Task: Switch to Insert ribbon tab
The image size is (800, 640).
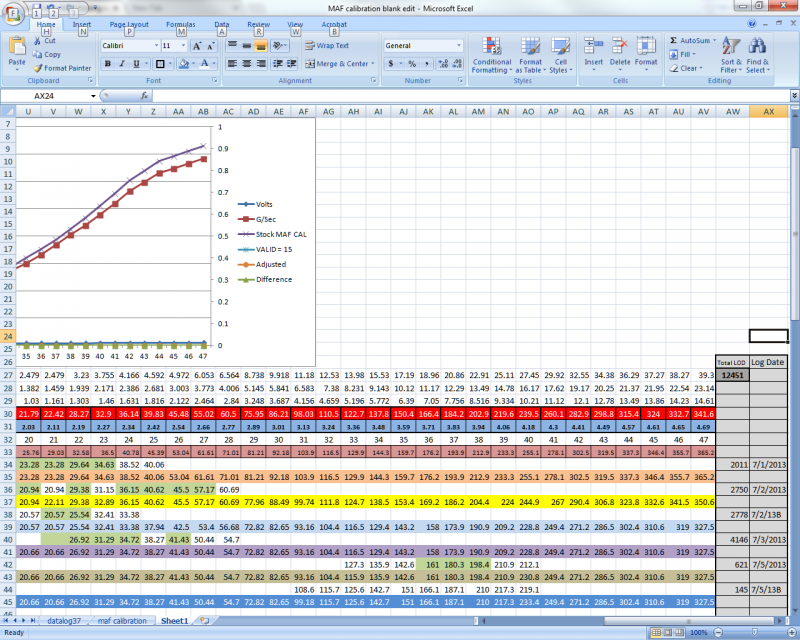Action: point(82,24)
